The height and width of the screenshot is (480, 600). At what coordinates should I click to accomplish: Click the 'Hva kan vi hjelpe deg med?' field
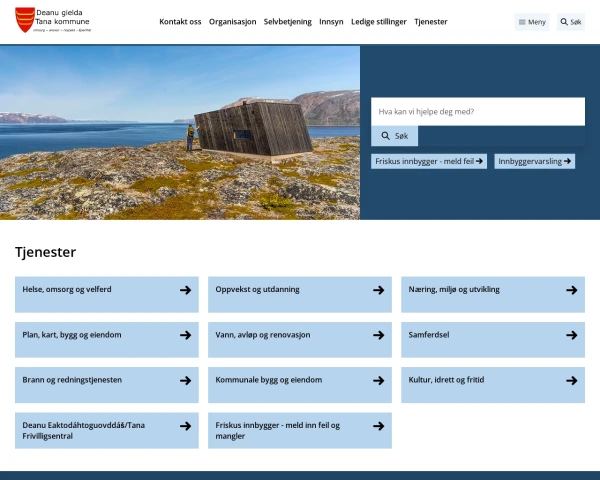477,112
